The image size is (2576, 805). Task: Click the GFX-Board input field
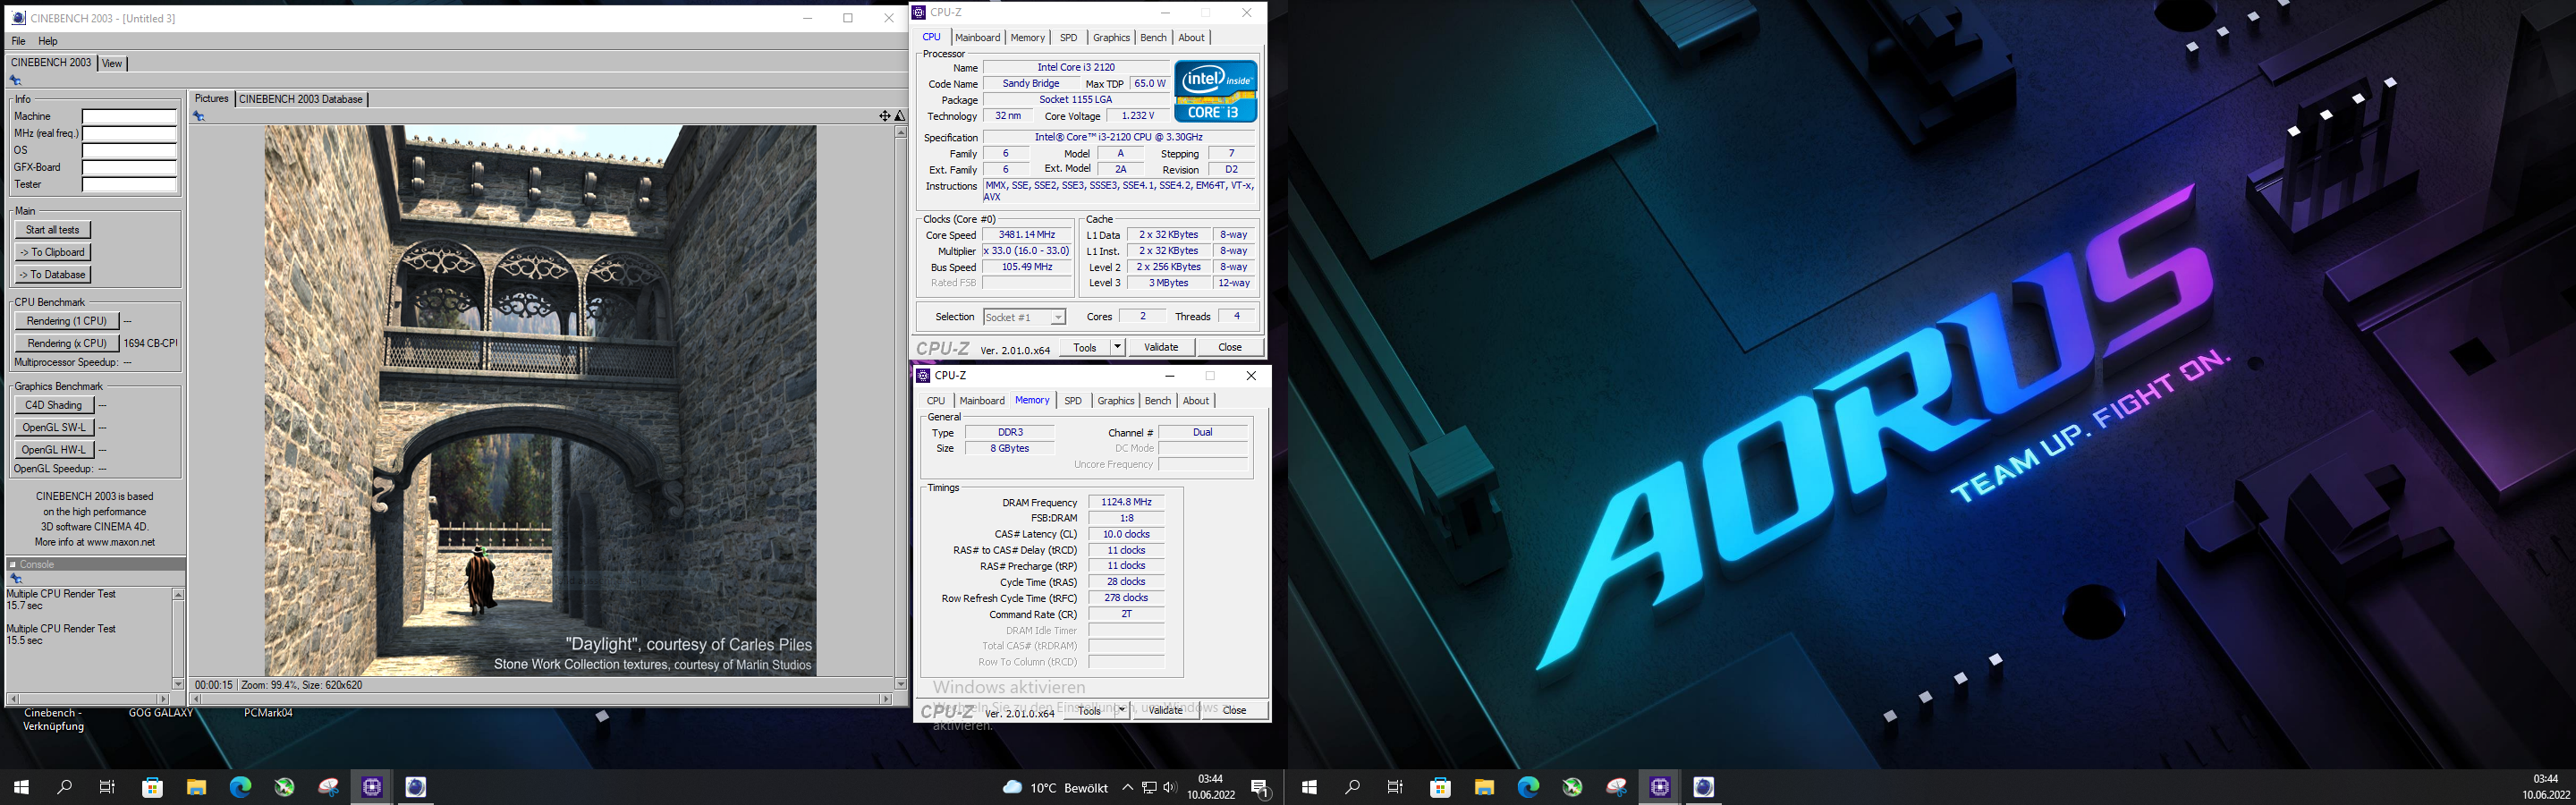[129, 167]
